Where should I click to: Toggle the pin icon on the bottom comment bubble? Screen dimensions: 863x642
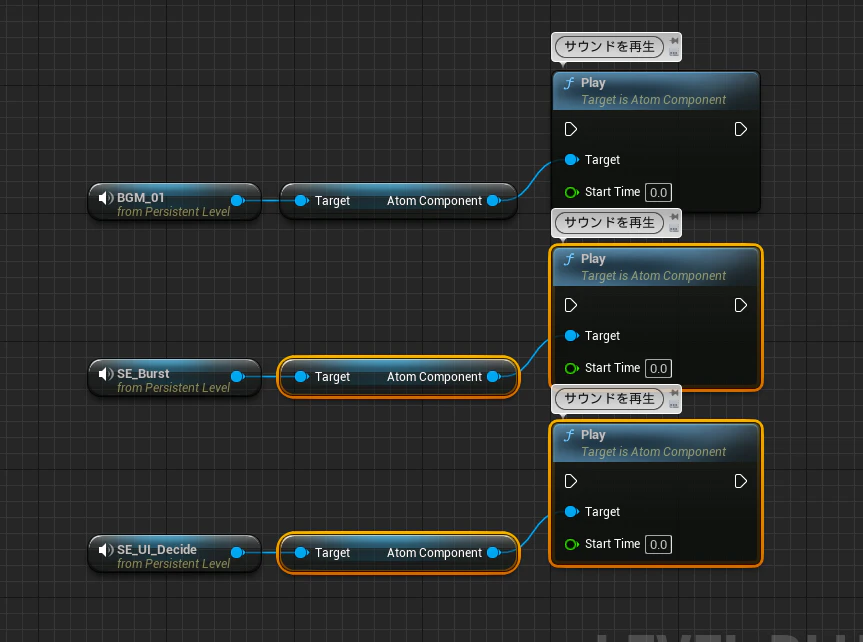[x=674, y=393]
